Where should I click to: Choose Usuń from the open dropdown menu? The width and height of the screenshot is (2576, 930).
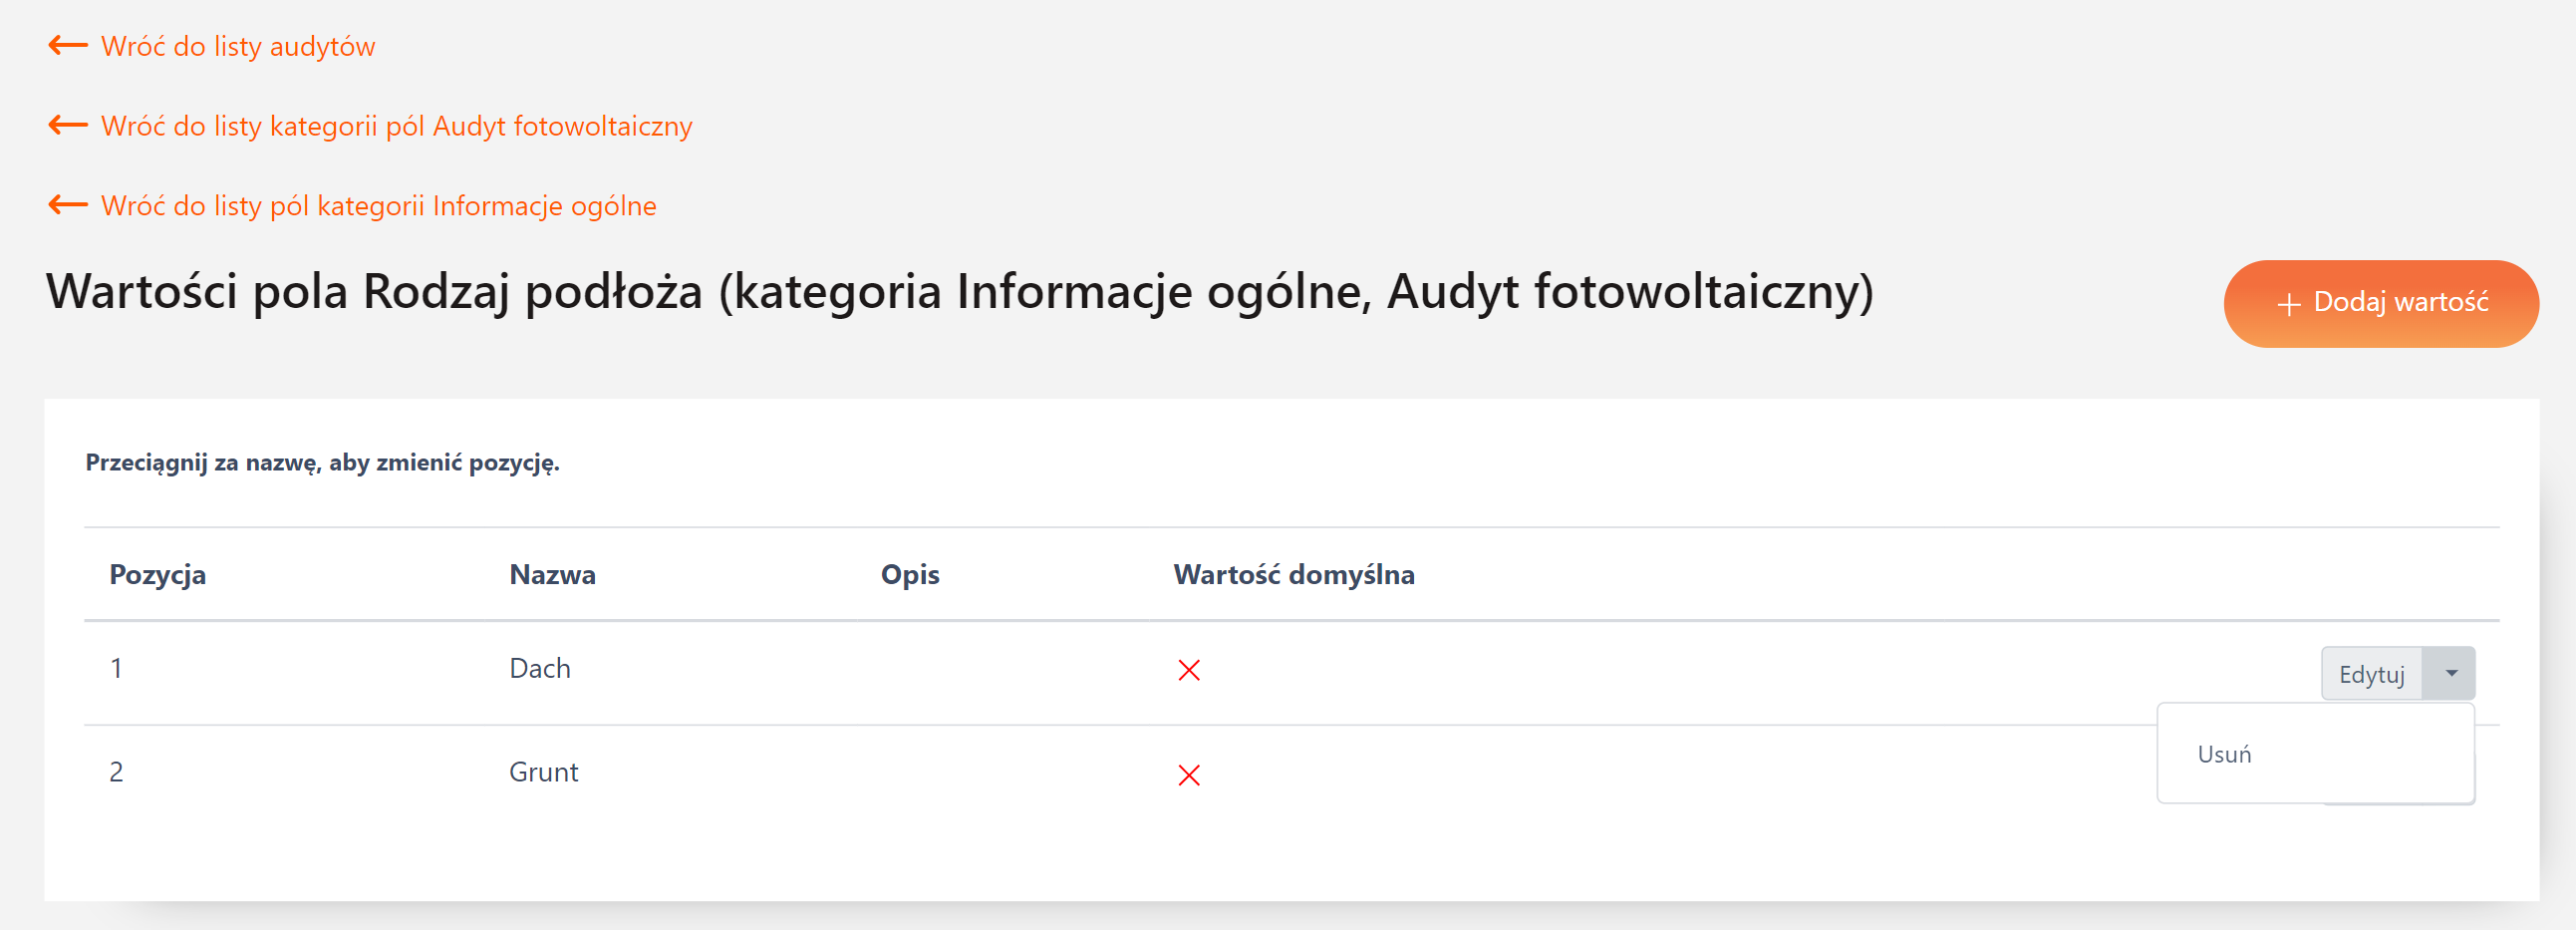pos(2224,754)
